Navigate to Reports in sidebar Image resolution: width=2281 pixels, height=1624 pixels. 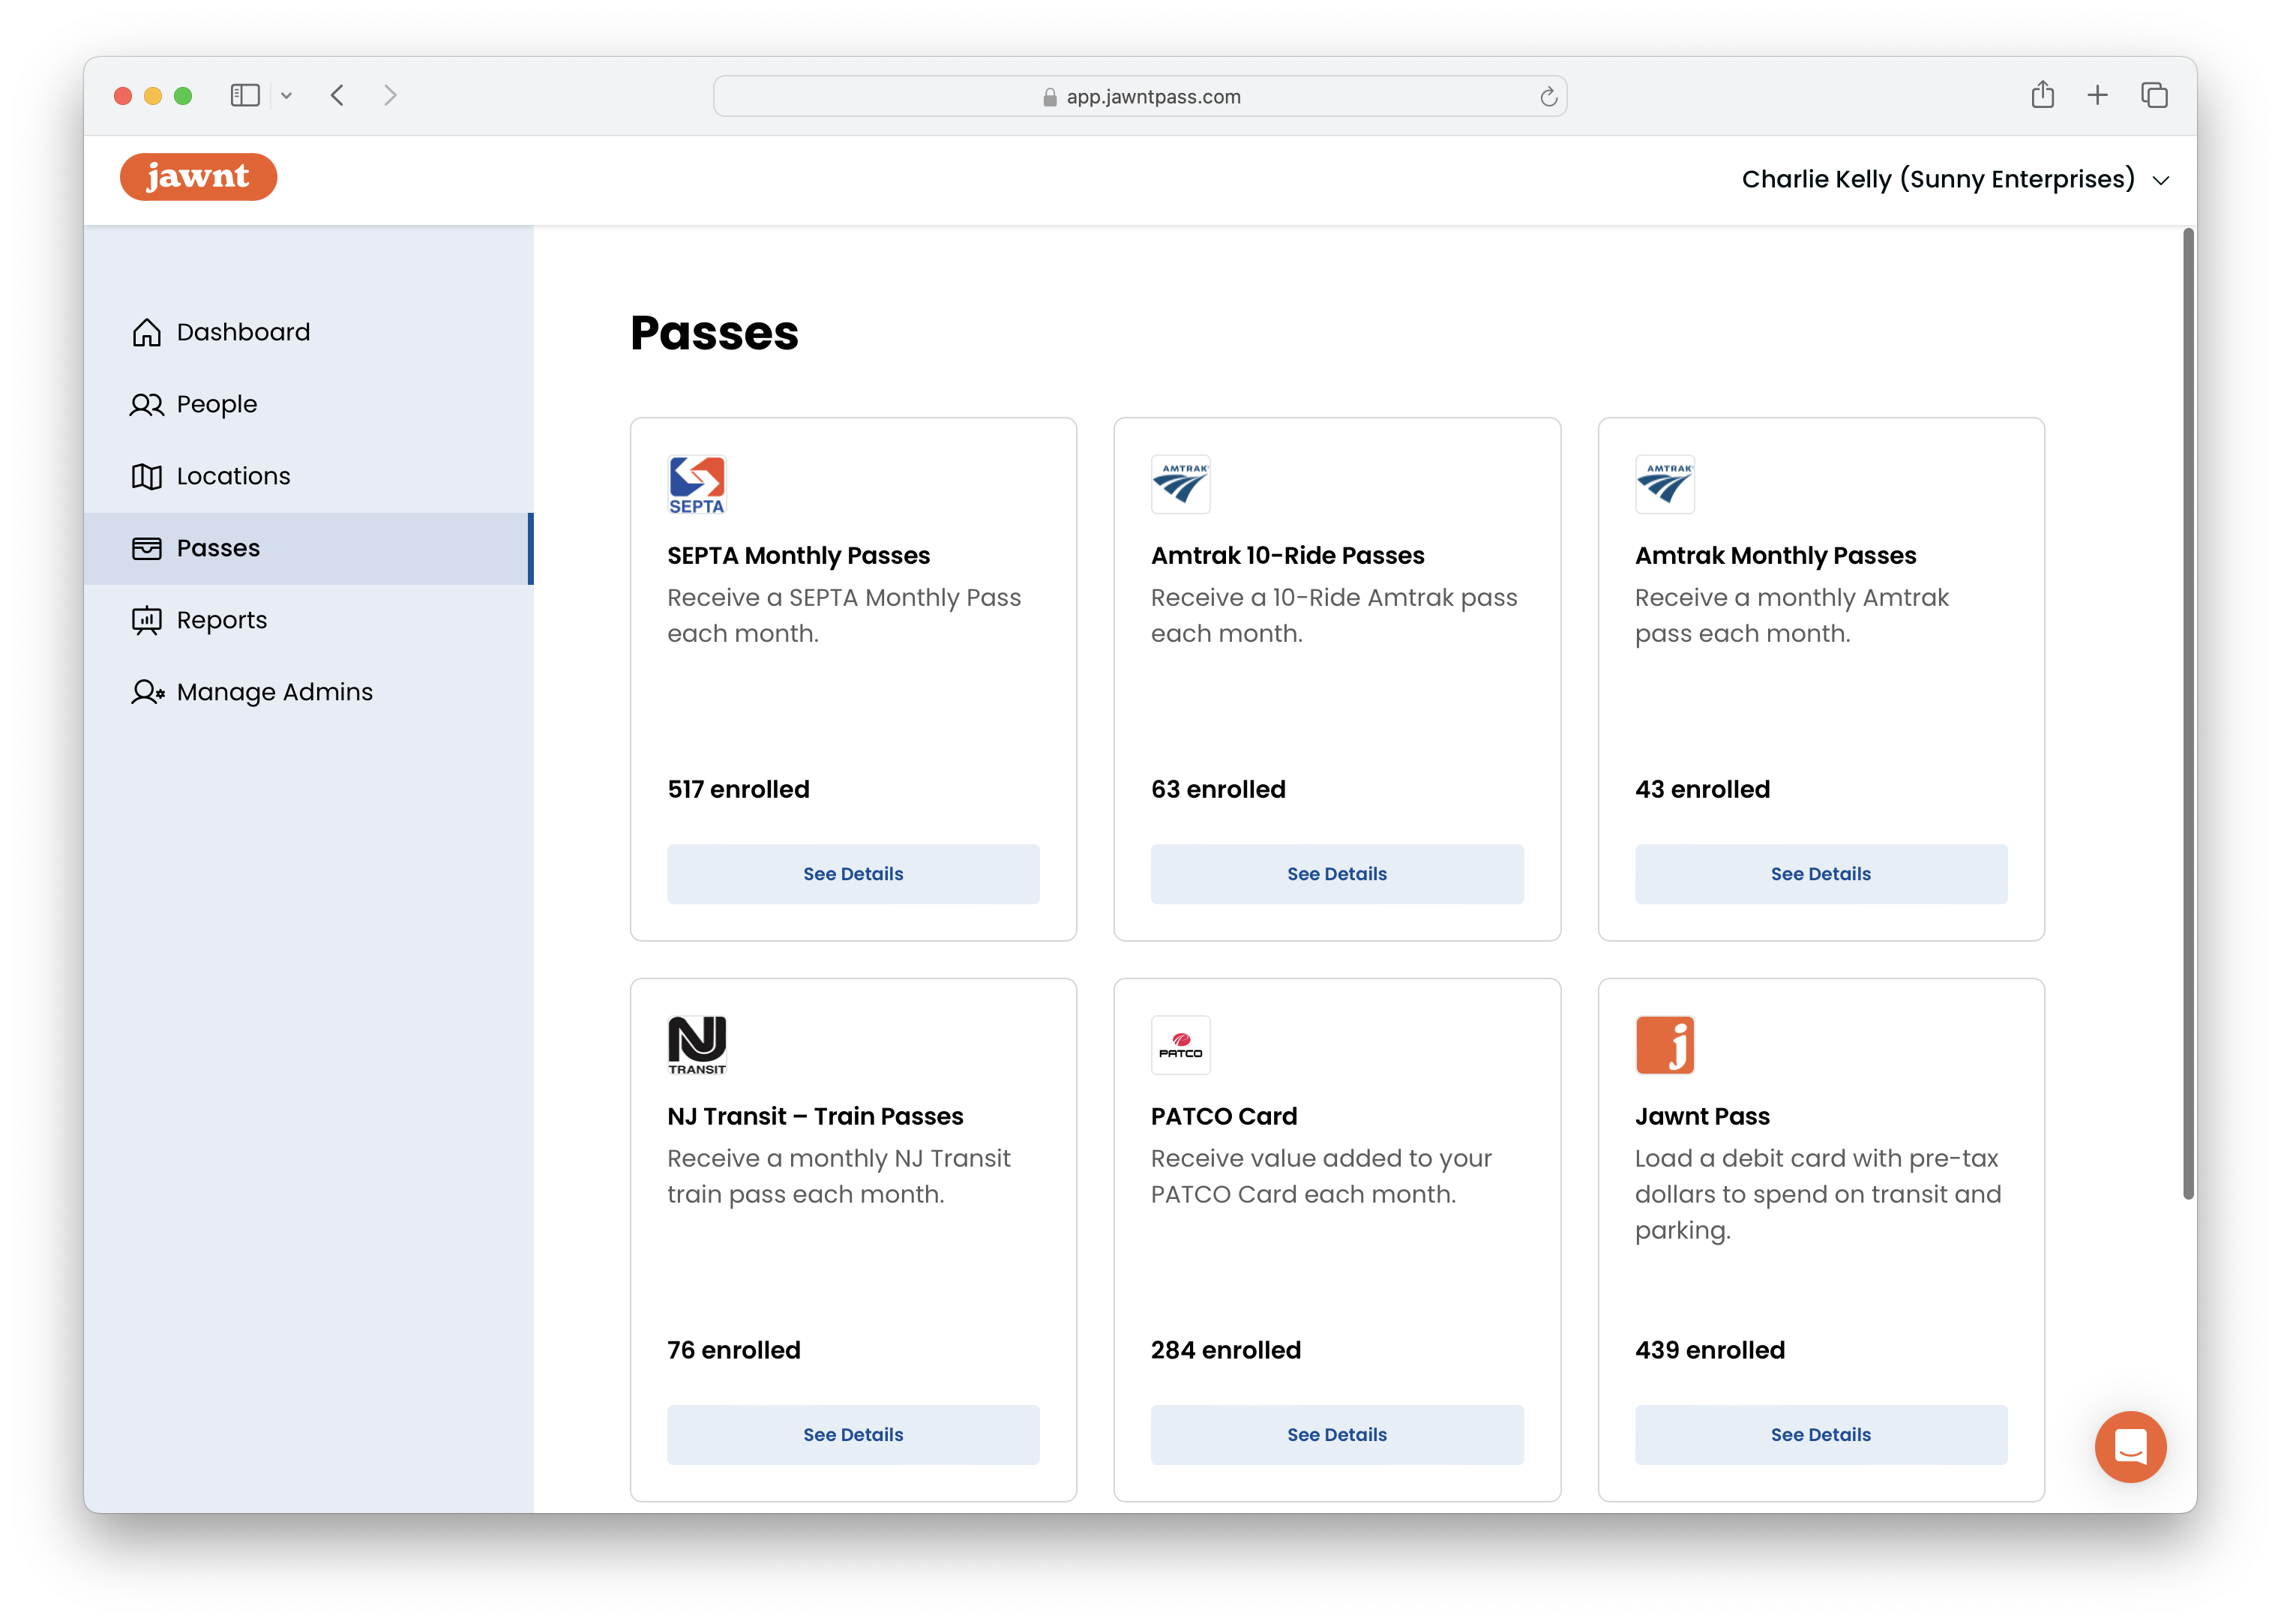pyautogui.click(x=221, y=620)
